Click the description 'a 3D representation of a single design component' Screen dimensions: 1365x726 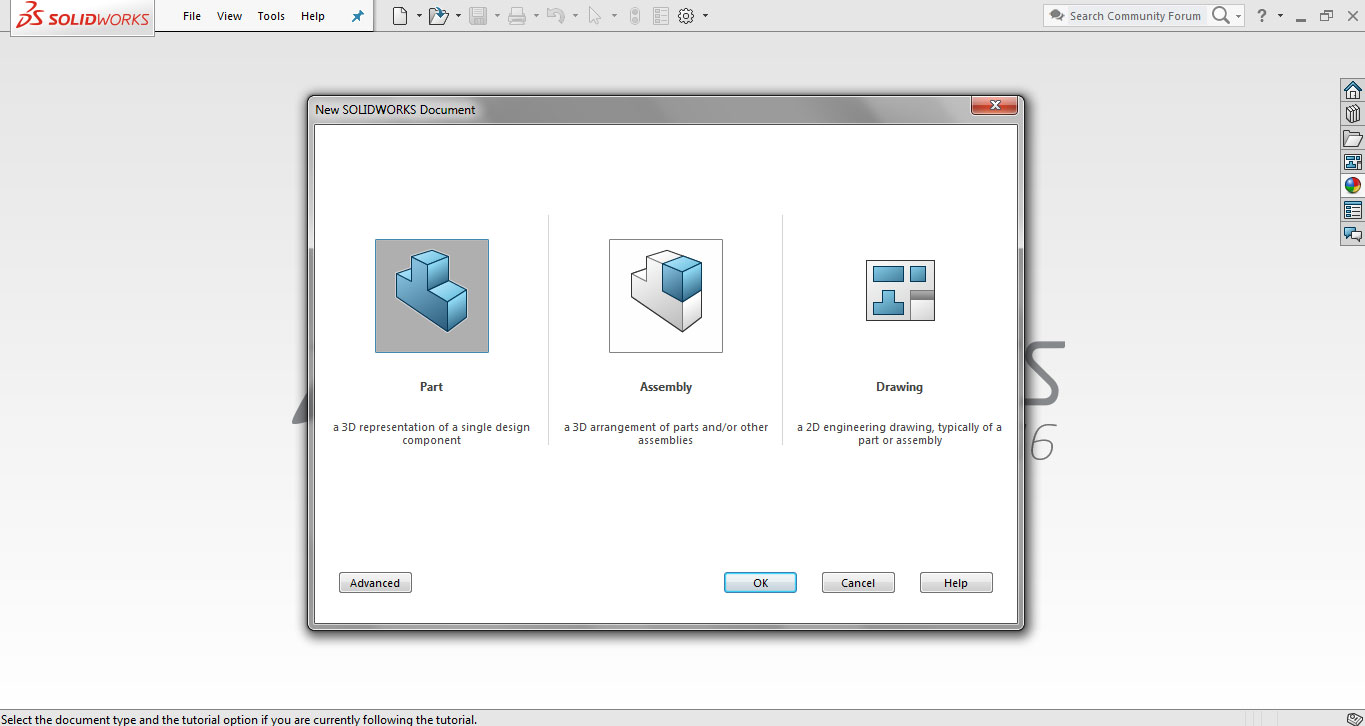click(x=432, y=434)
